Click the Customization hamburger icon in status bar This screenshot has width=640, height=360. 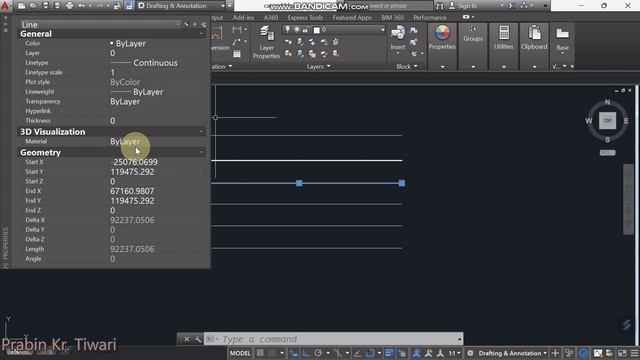coord(634,353)
